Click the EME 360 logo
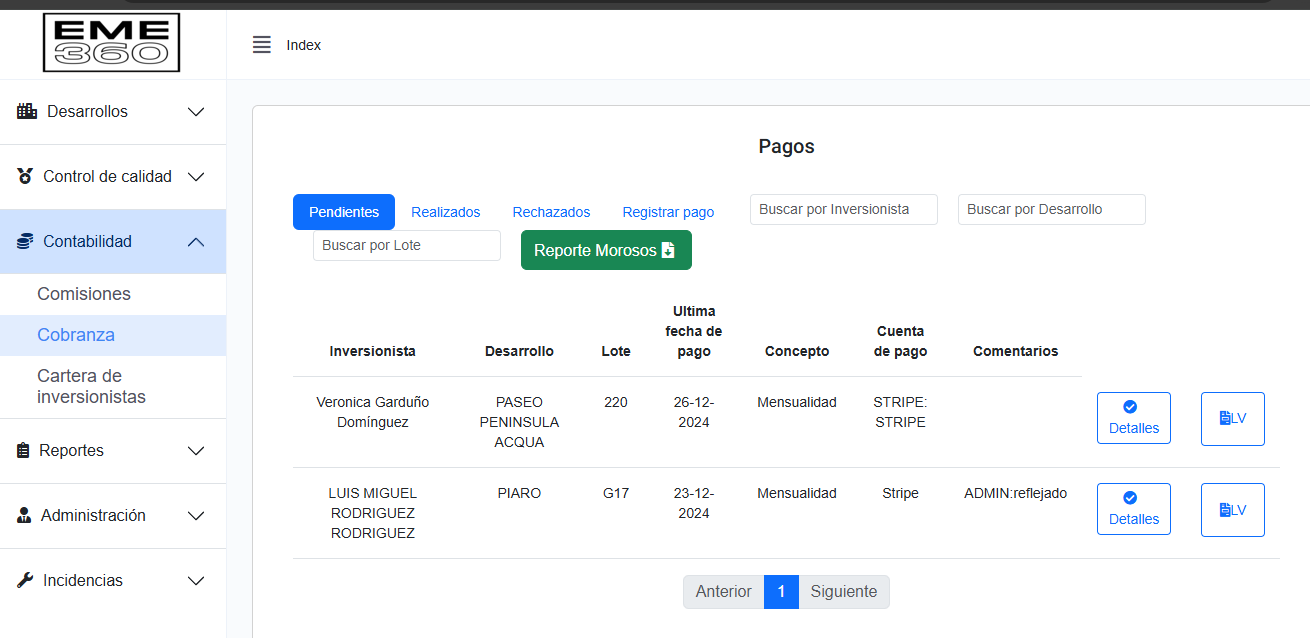Image resolution: width=1310 pixels, height=638 pixels. pos(111,43)
